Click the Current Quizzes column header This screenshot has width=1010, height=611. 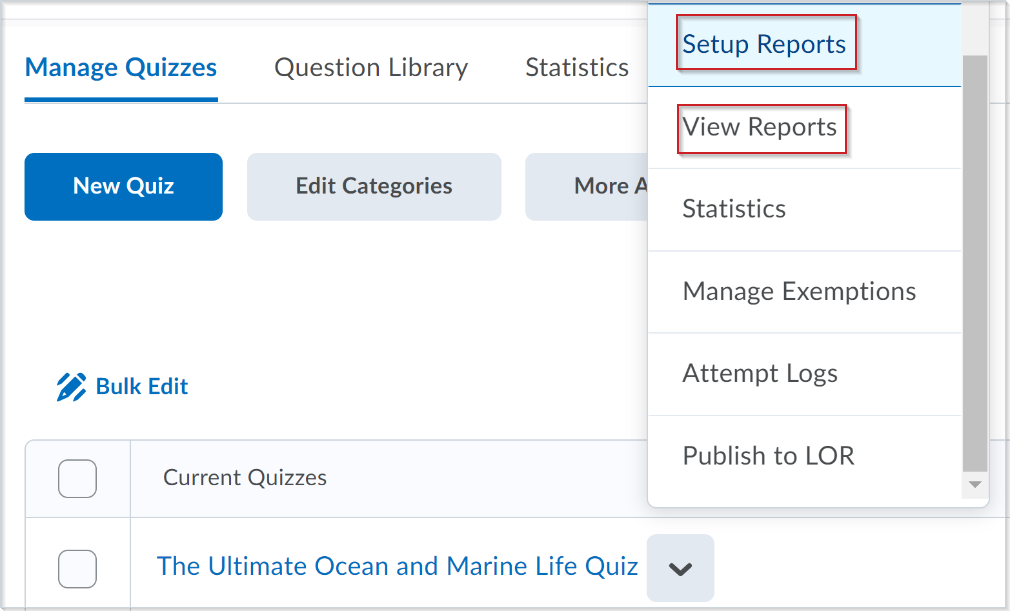[x=245, y=478]
